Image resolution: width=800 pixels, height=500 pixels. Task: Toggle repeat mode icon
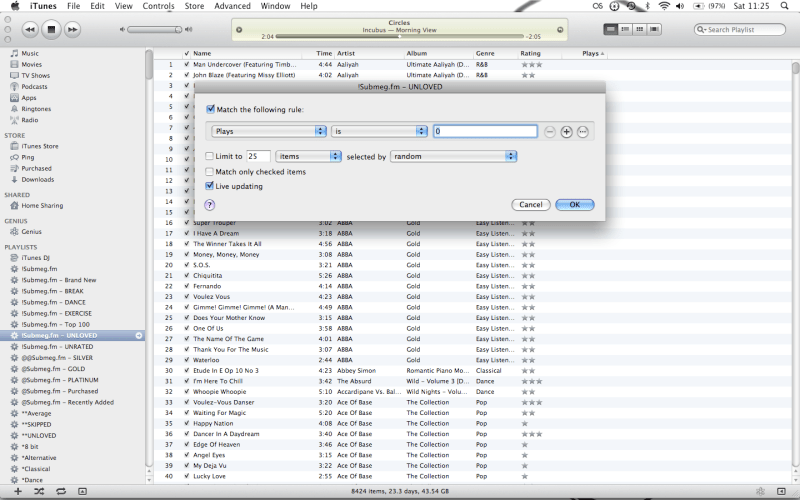tap(61, 492)
